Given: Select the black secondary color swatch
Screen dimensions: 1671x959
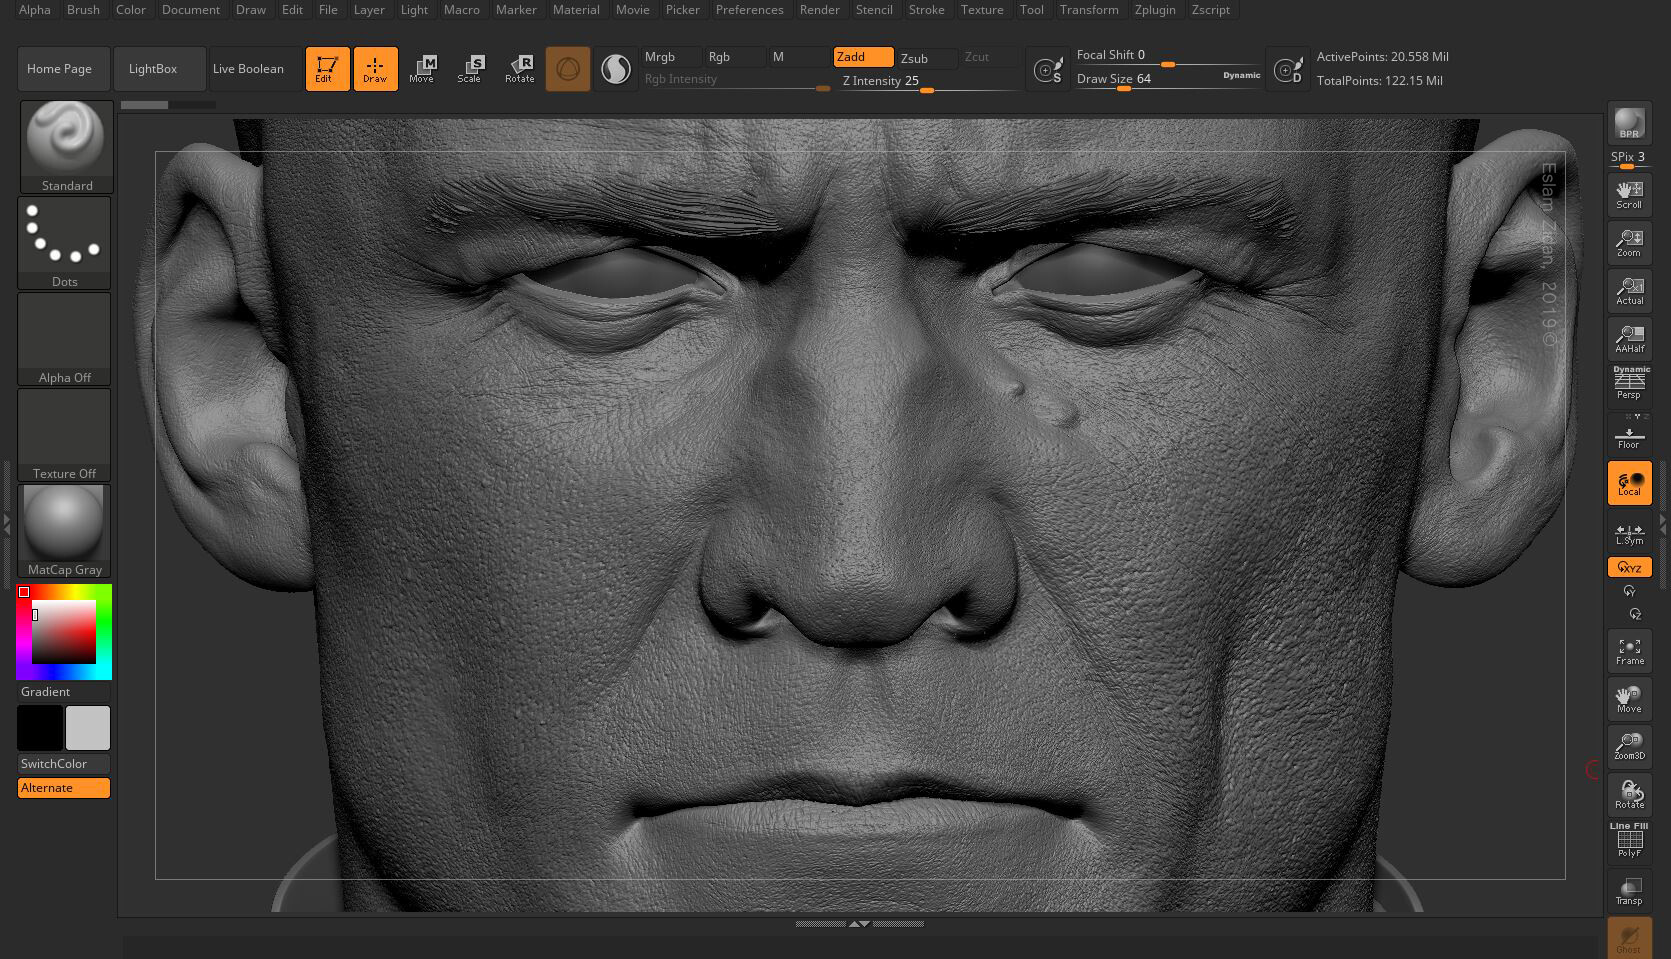Looking at the screenshot, I should (40, 728).
